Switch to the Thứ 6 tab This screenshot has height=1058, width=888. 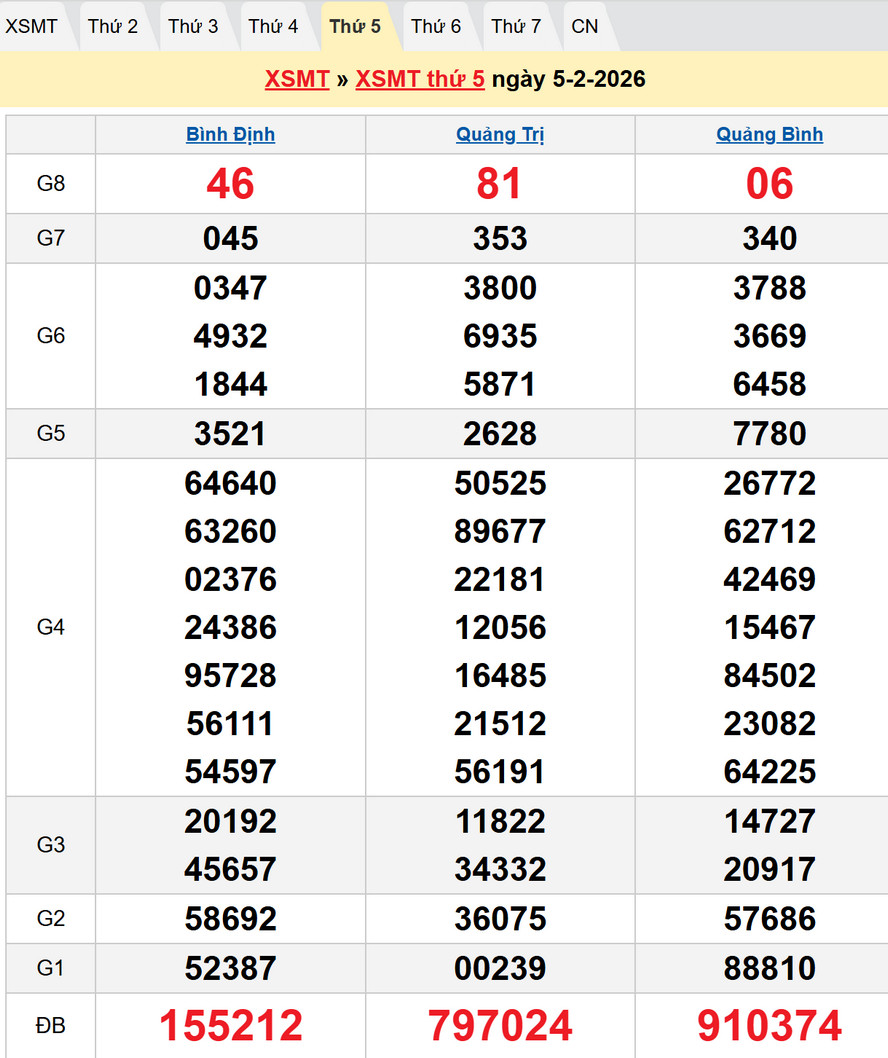coord(436,26)
